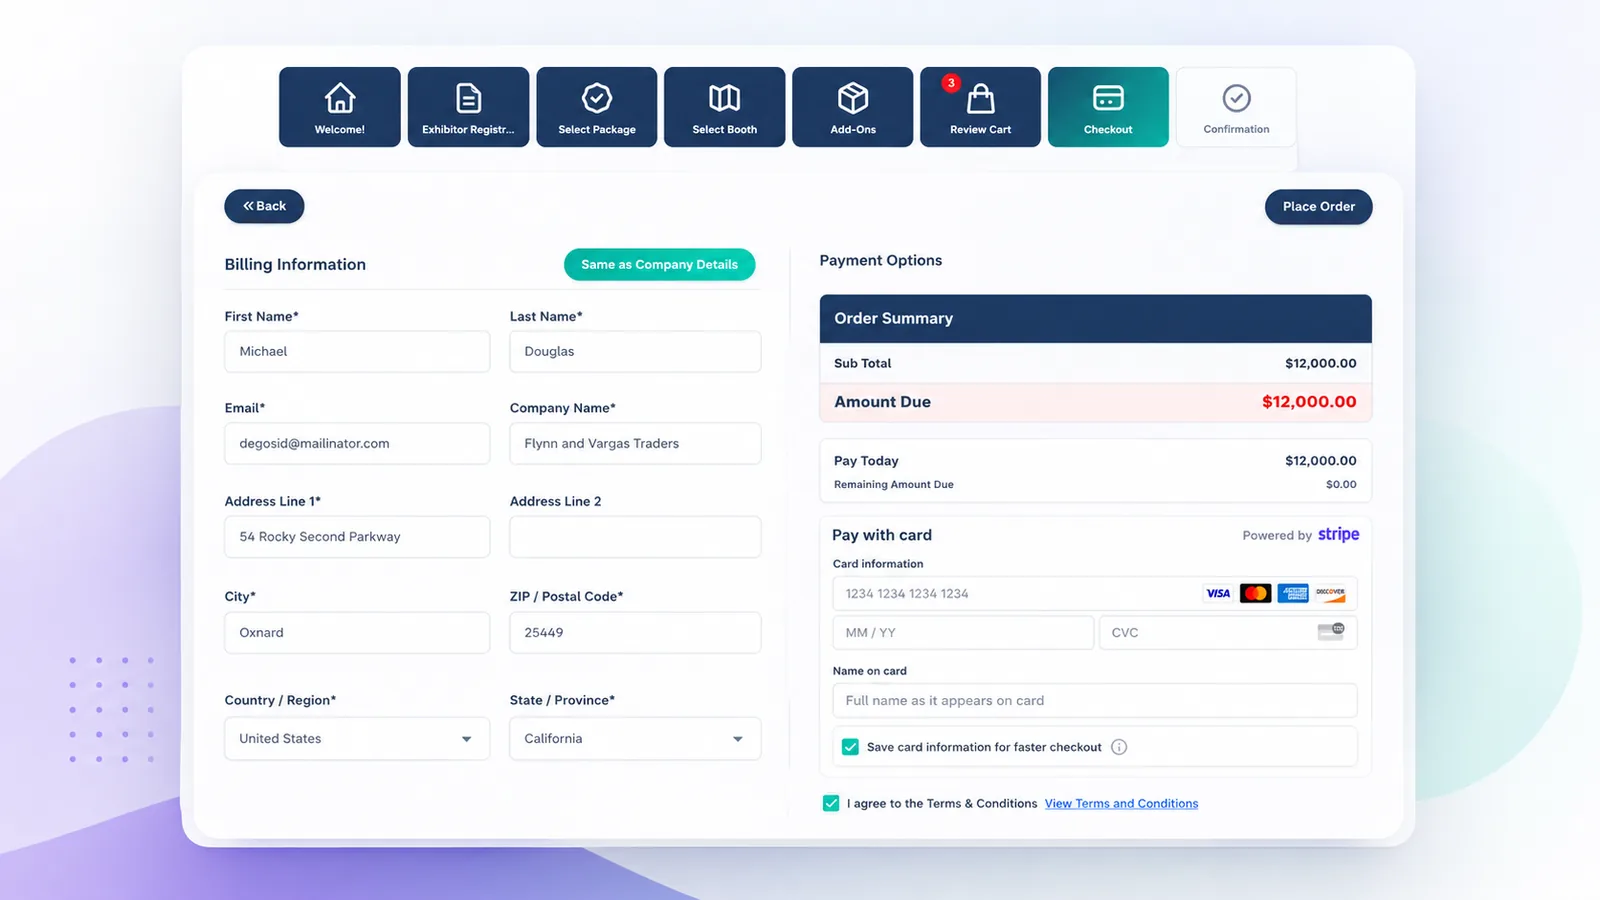This screenshot has height=900, width=1600.
Task: Click the info icon beside save card
Action: tap(1119, 747)
